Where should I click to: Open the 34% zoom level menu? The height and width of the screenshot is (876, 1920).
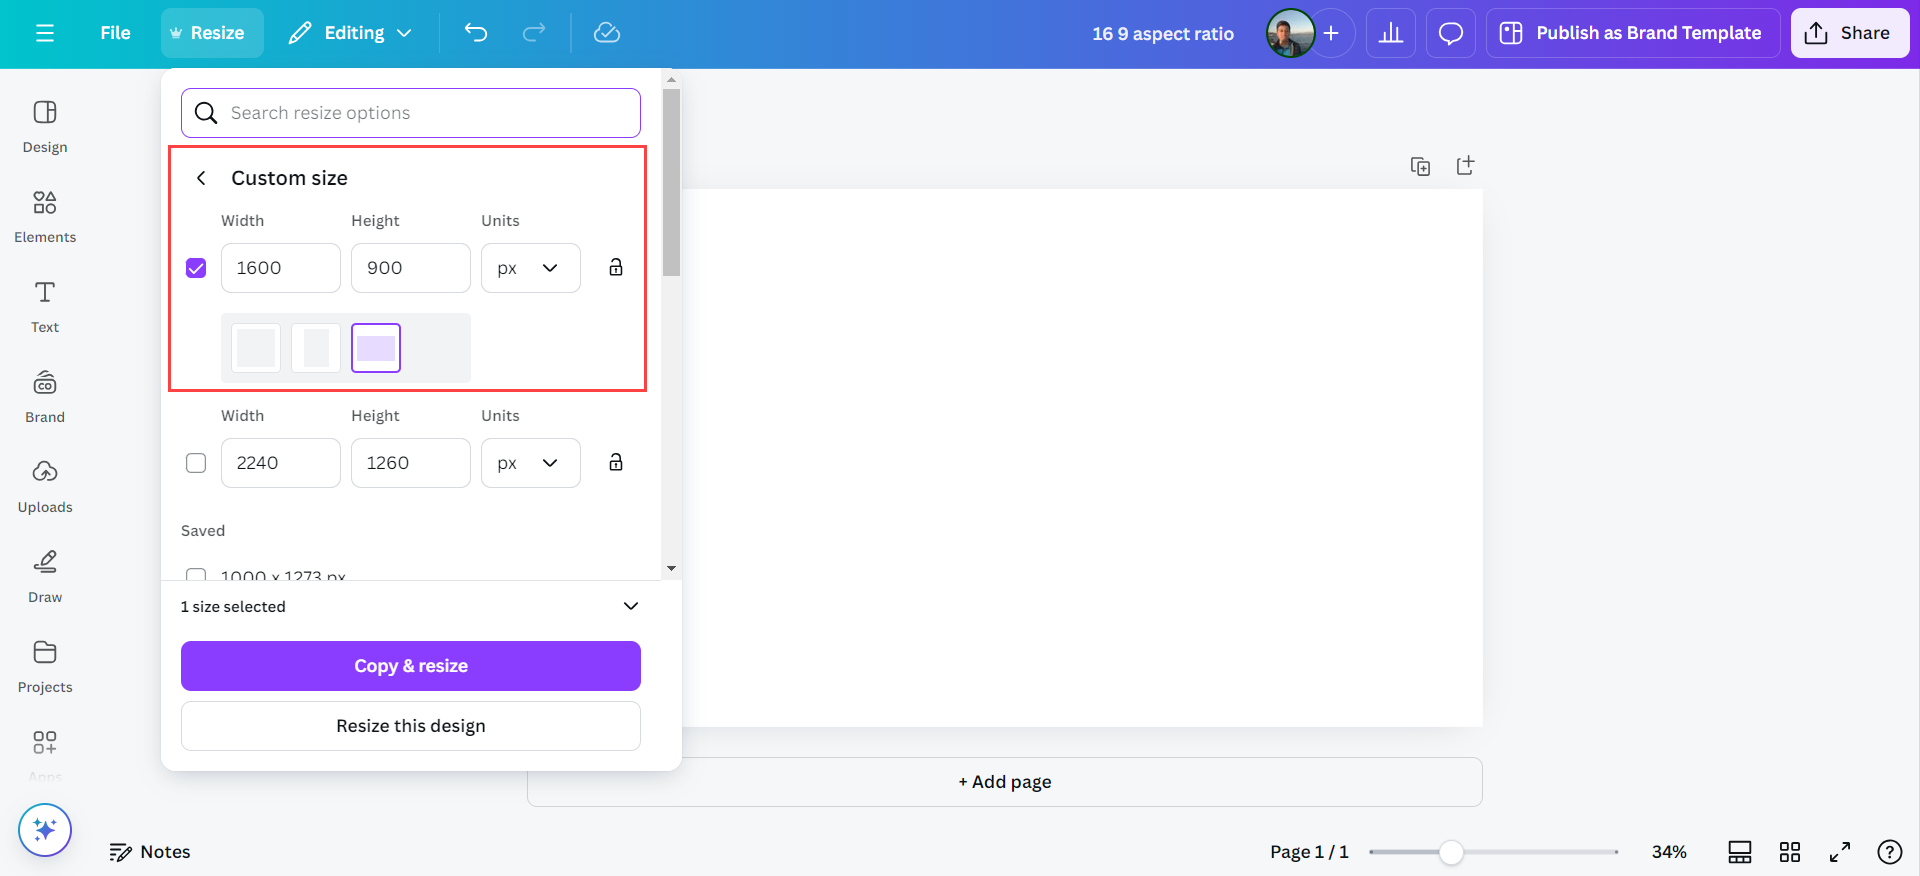(x=1669, y=852)
